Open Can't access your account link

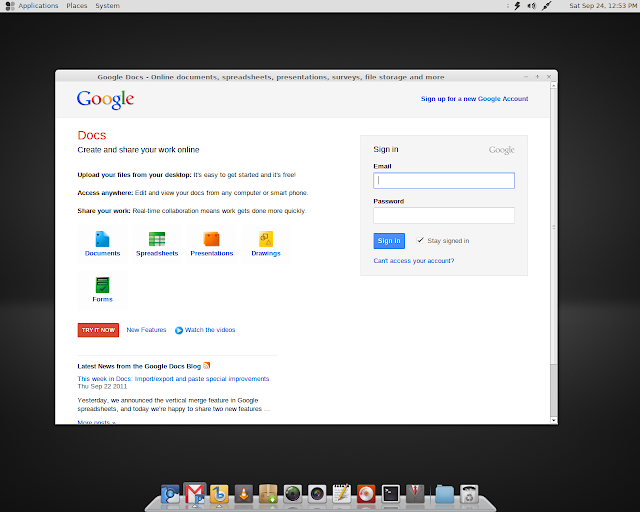point(413,260)
